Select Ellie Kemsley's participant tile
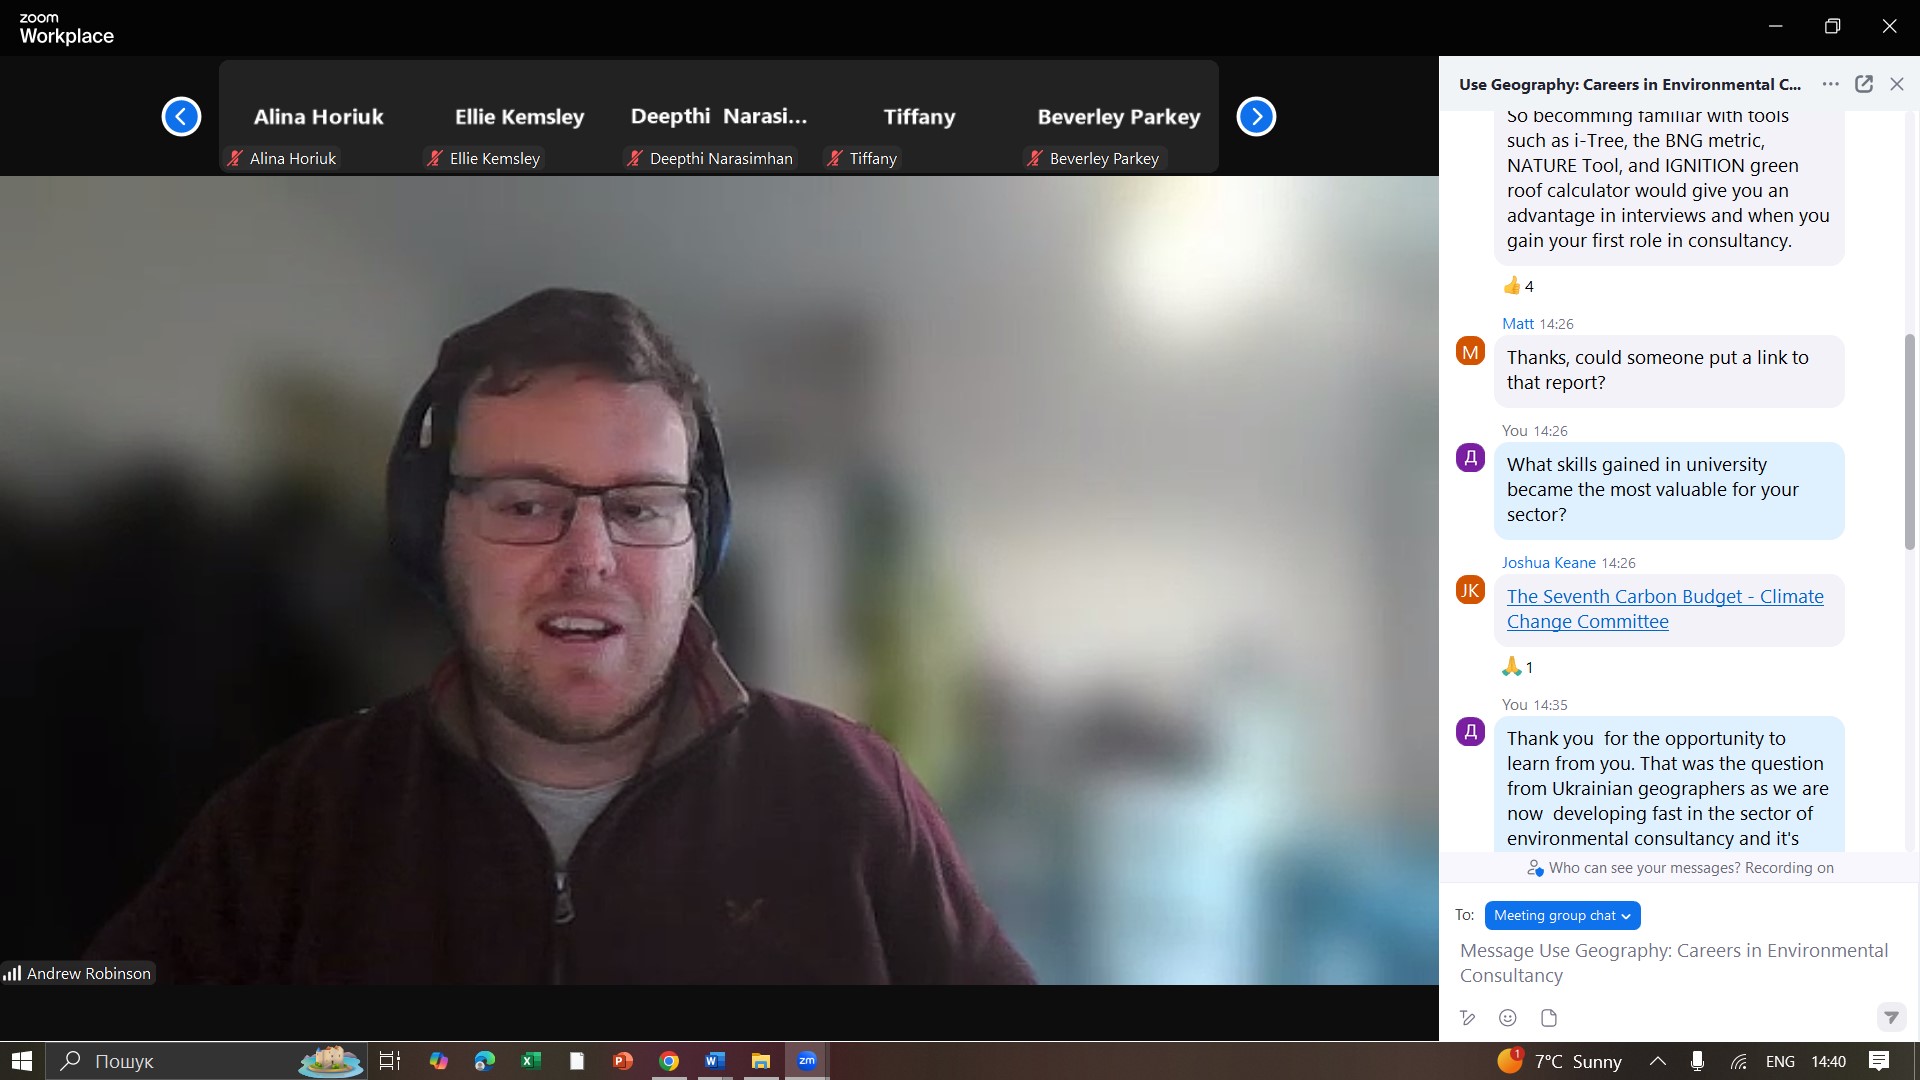Screen dimensions: 1920x1080 point(519,117)
